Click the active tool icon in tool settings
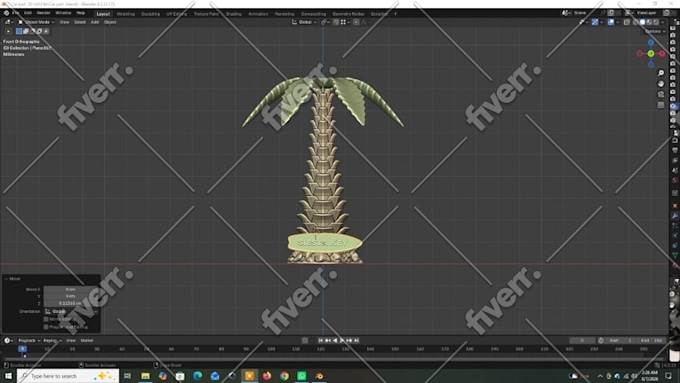 pos(8,31)
